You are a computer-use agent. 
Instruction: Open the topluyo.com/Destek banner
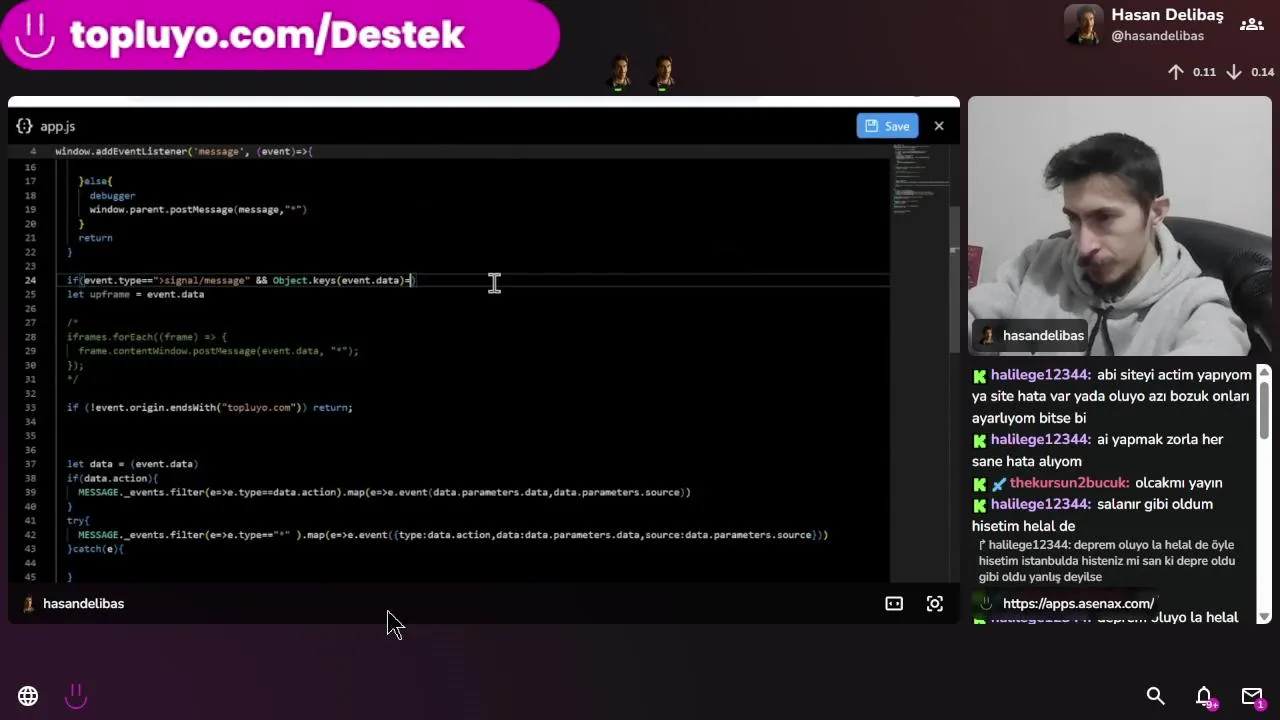point(279,35)
